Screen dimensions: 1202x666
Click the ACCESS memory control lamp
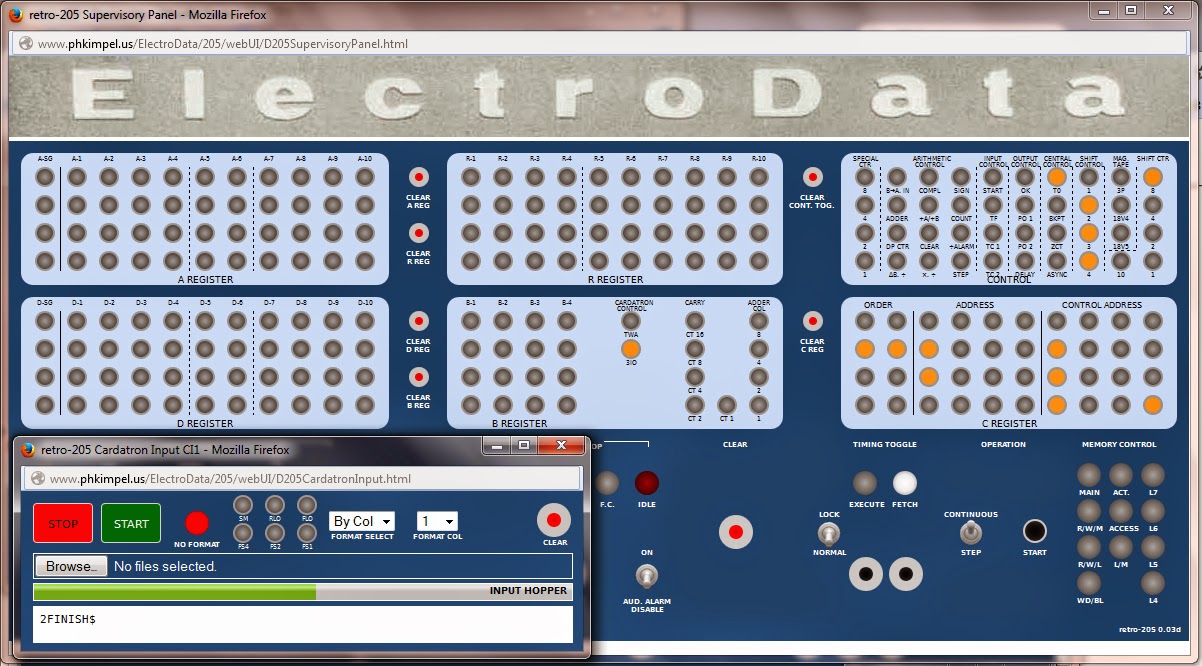(x=1121, y=511)
